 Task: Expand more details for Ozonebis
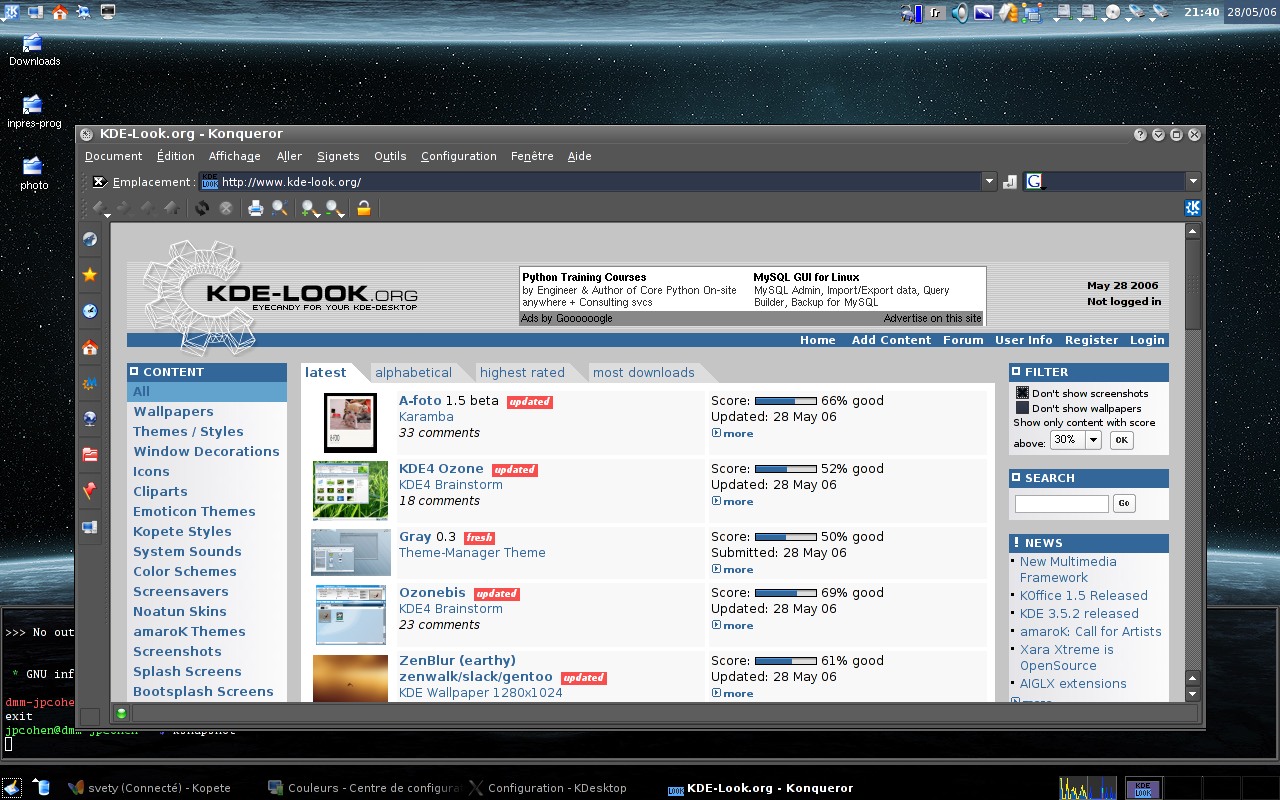733,625
